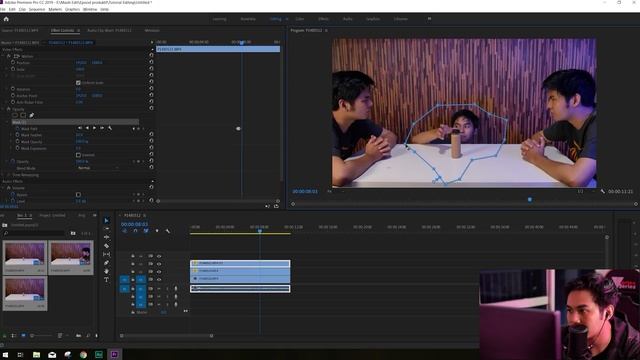Expand the Mask Feather property
The image size is (640, 360).
coord(12,135)
